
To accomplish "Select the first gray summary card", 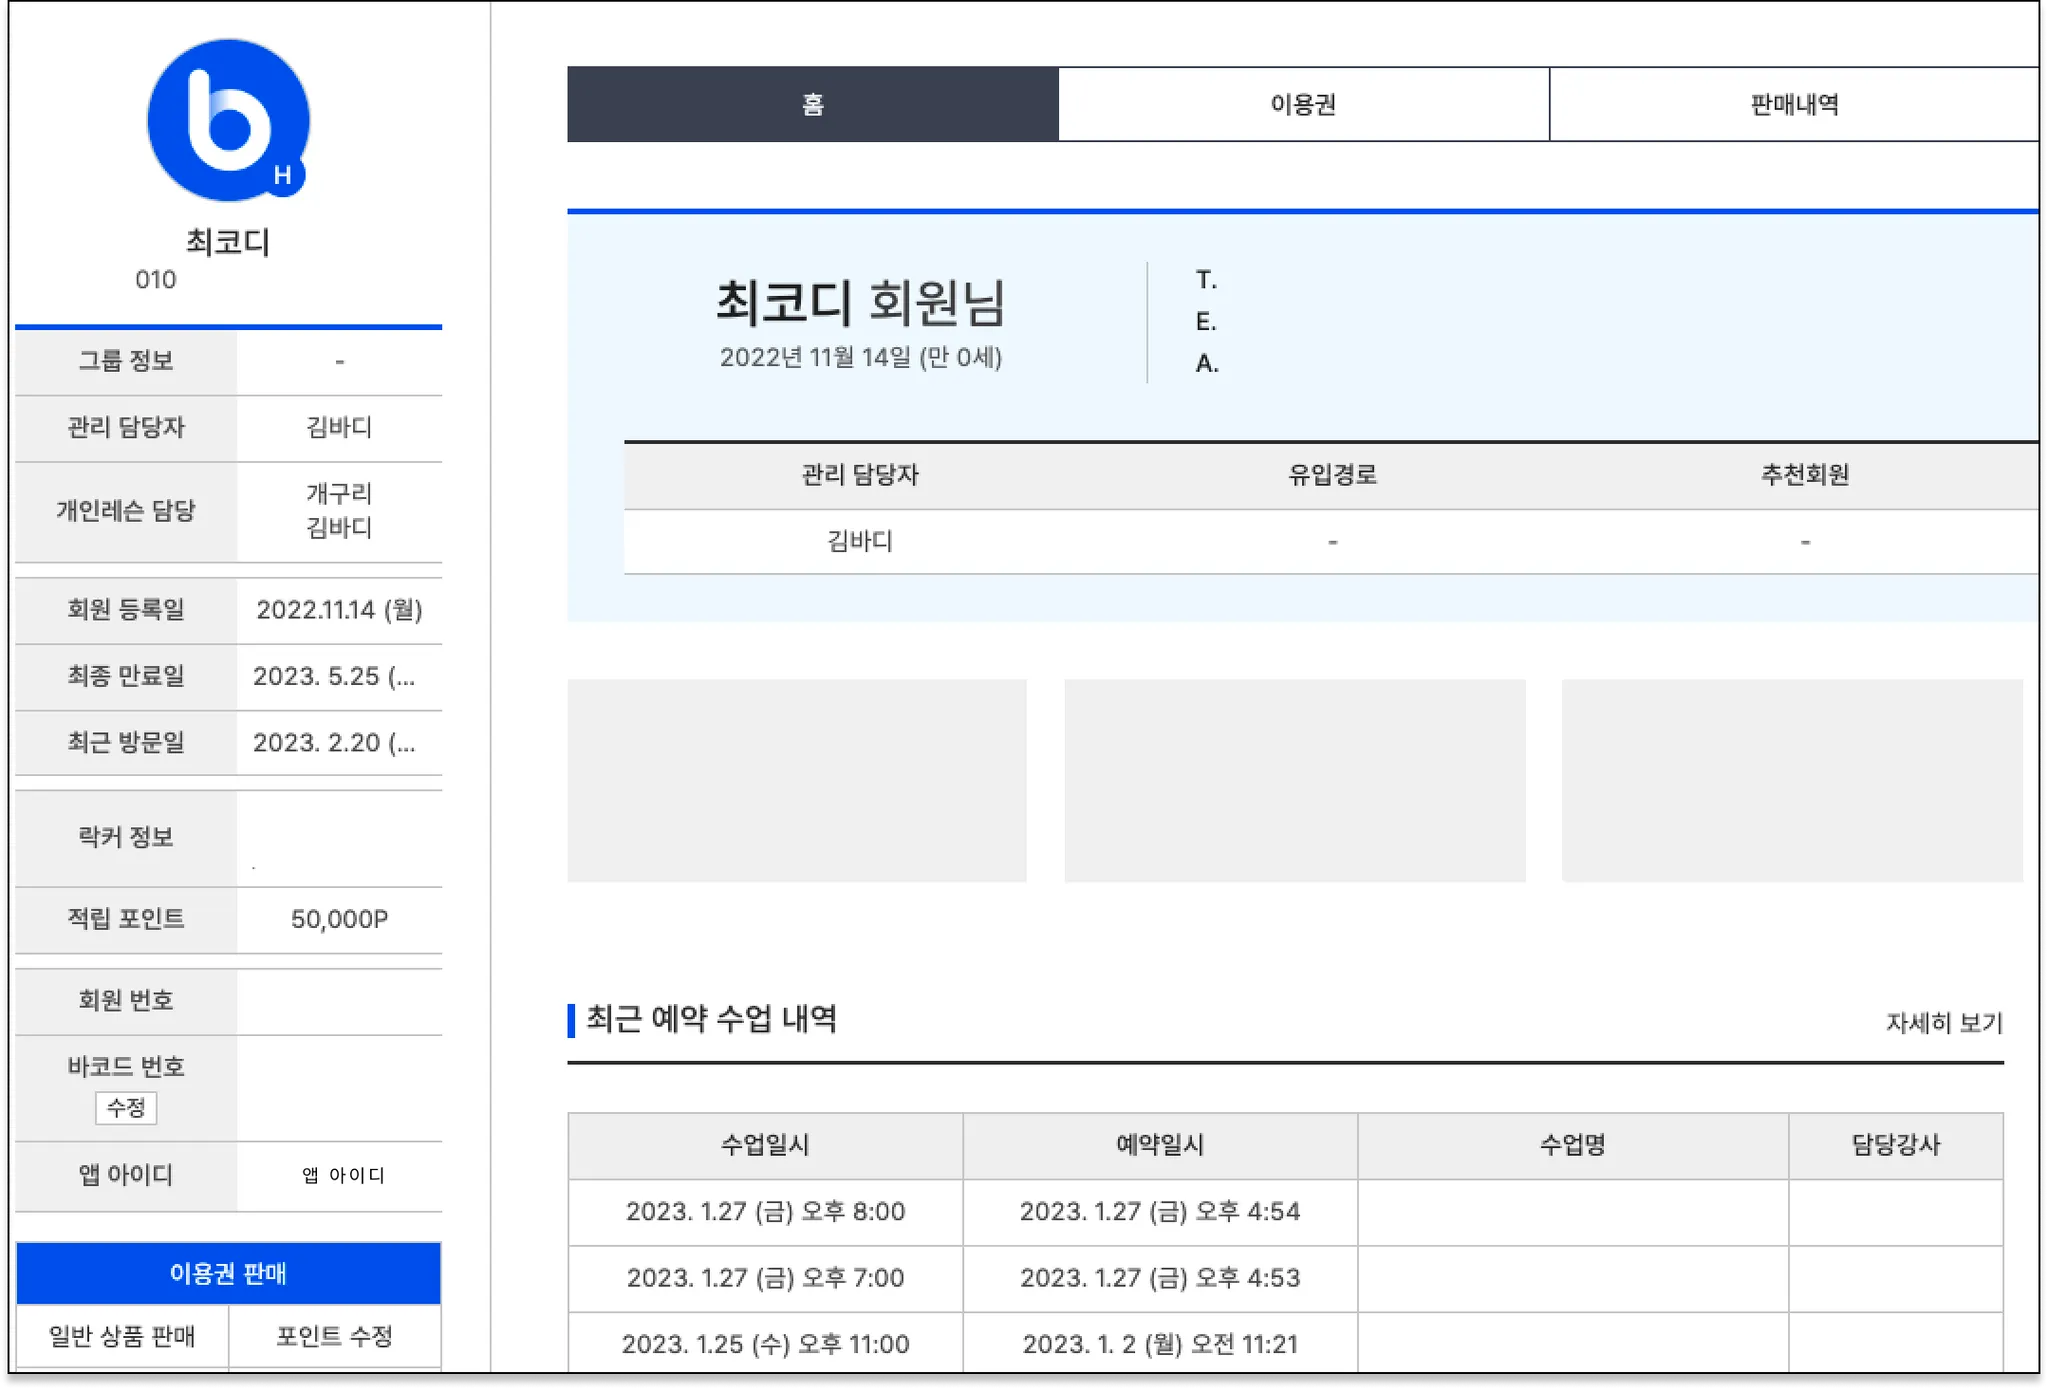I will [797, 780].
